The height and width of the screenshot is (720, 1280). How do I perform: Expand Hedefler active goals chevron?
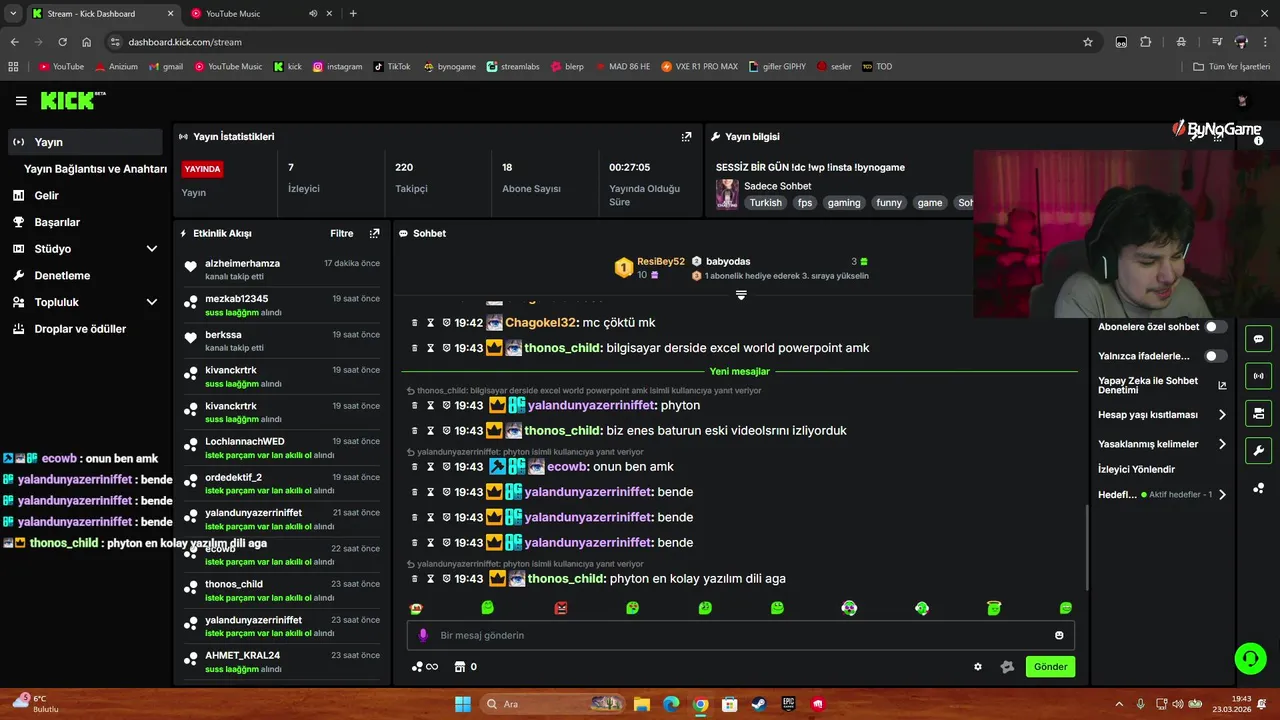(1222, 494)
